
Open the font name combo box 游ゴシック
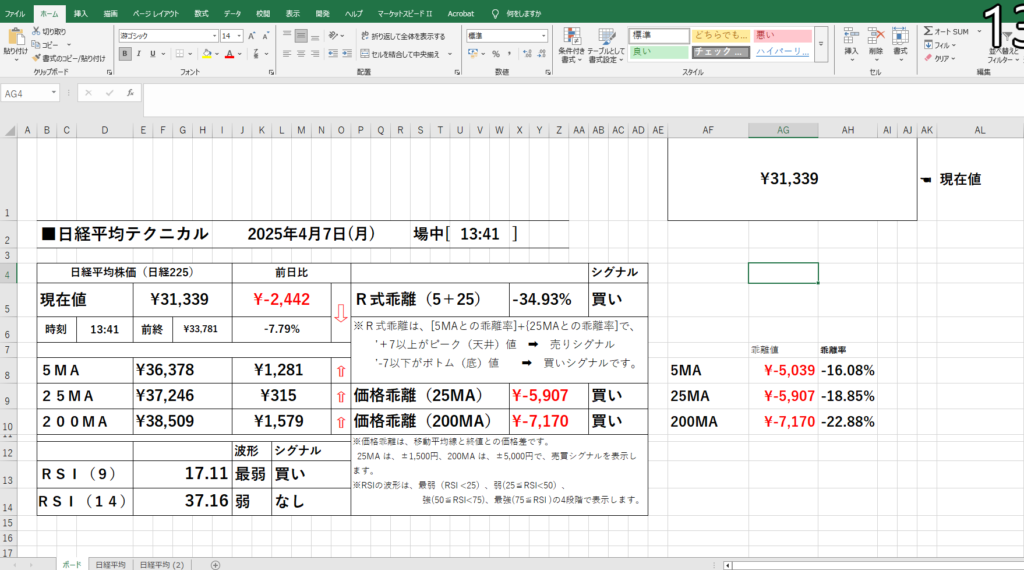pos(168,36)
